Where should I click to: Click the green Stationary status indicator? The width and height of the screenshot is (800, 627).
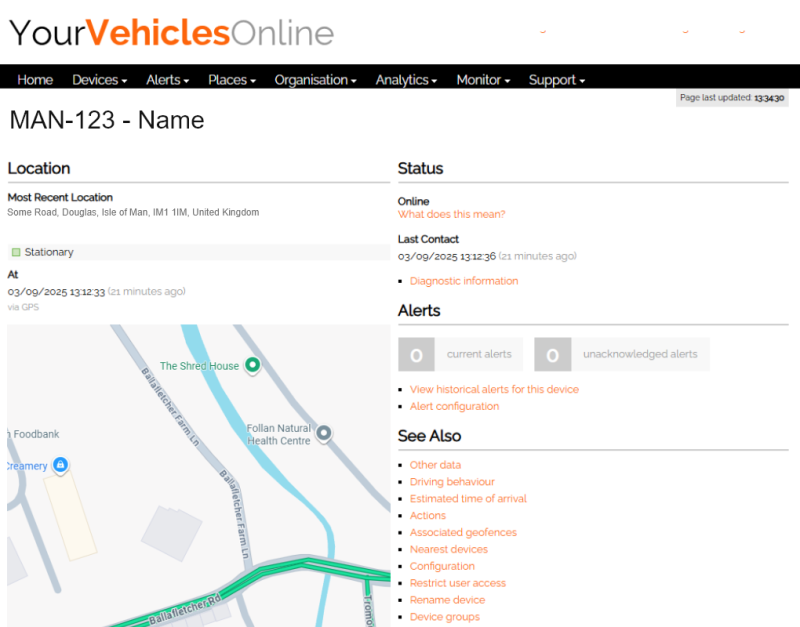16,252
